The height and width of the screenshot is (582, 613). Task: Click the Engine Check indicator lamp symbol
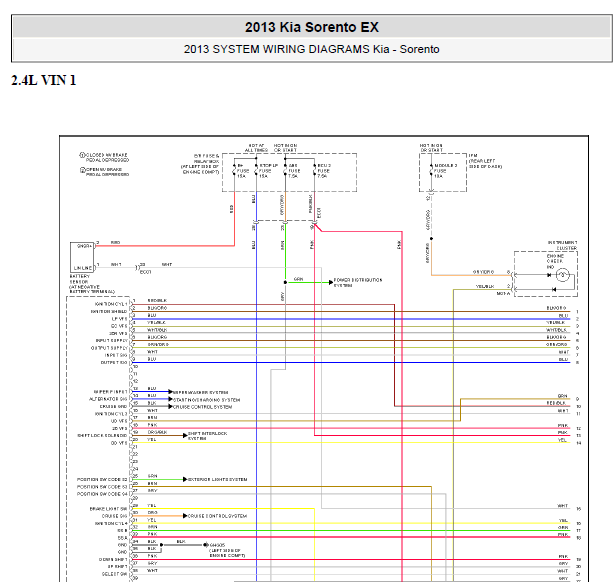click(562, 275)
